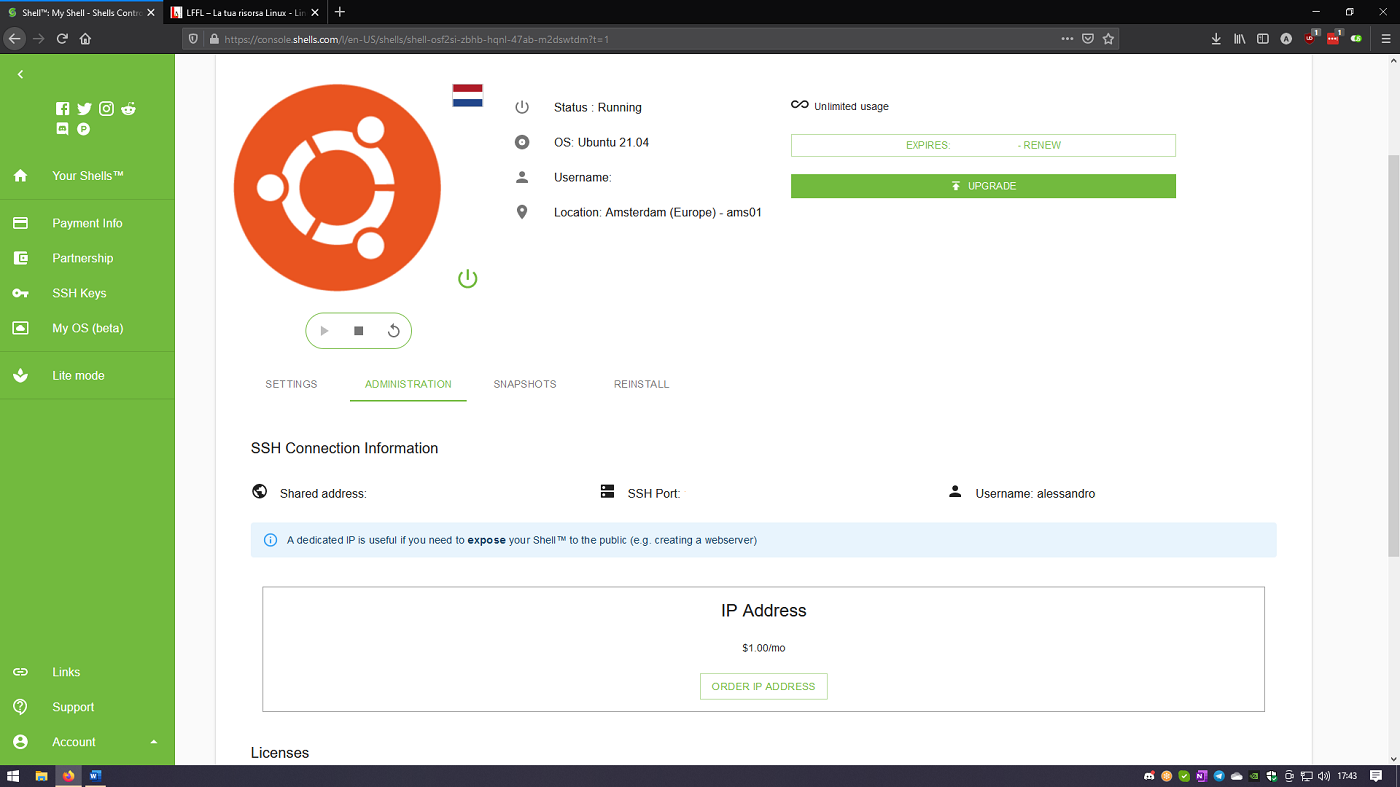Click the info icon in dedicated IP notice
This screenshot has height=787, width=1400.
(x=270, y=540)
